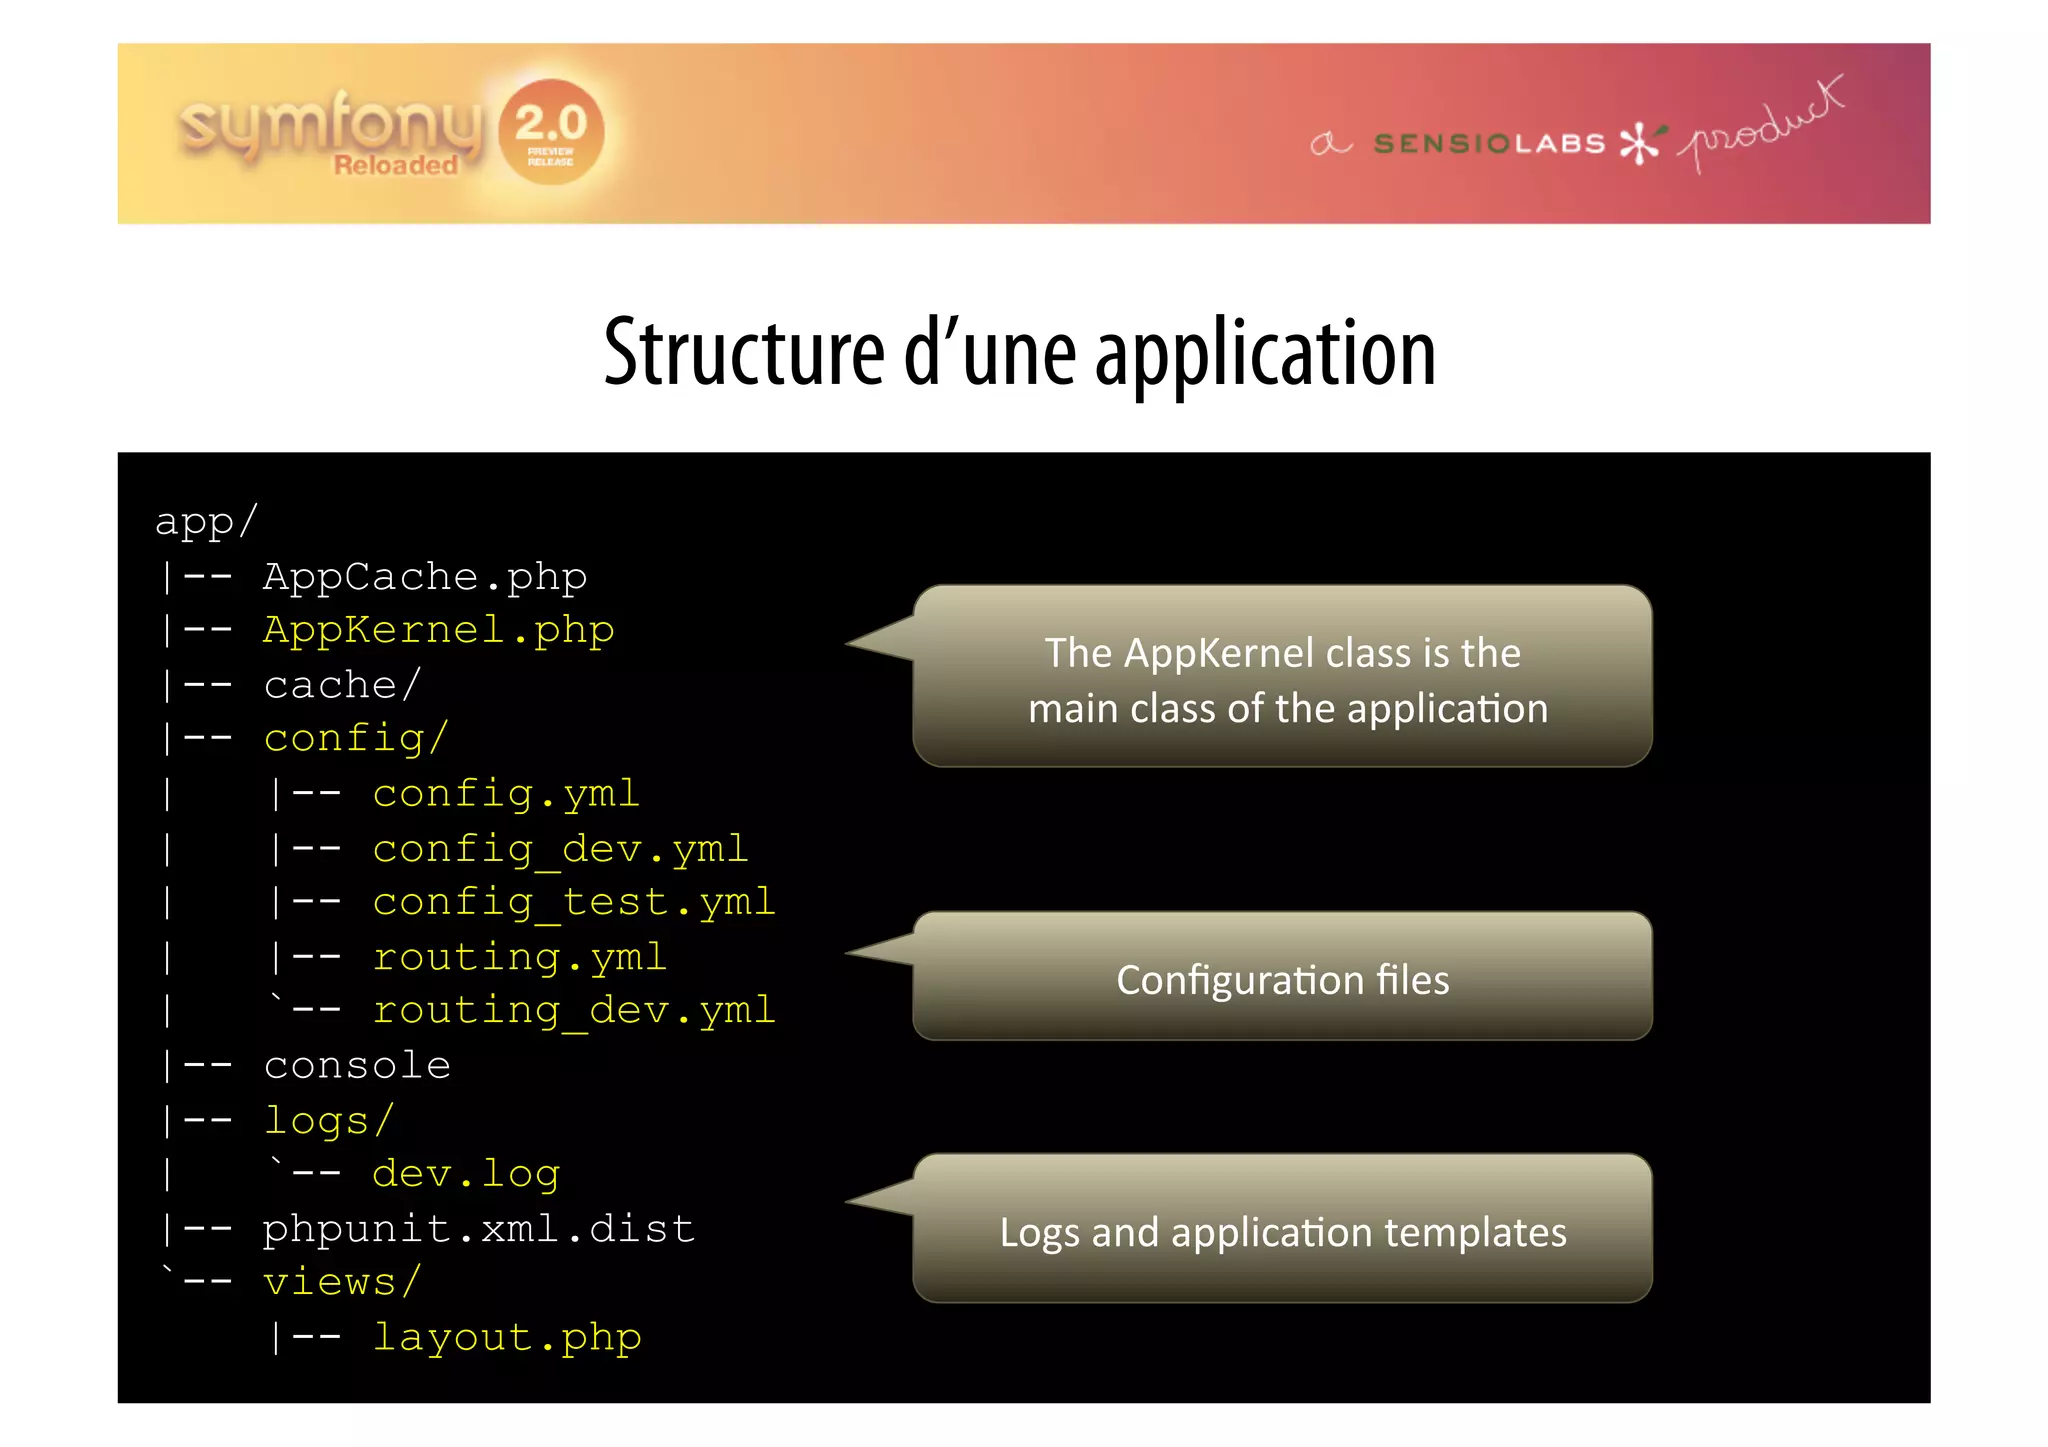Select the app/ root directory
The height and width of the screenshot is (1447, 2048).
click(207, 521)
